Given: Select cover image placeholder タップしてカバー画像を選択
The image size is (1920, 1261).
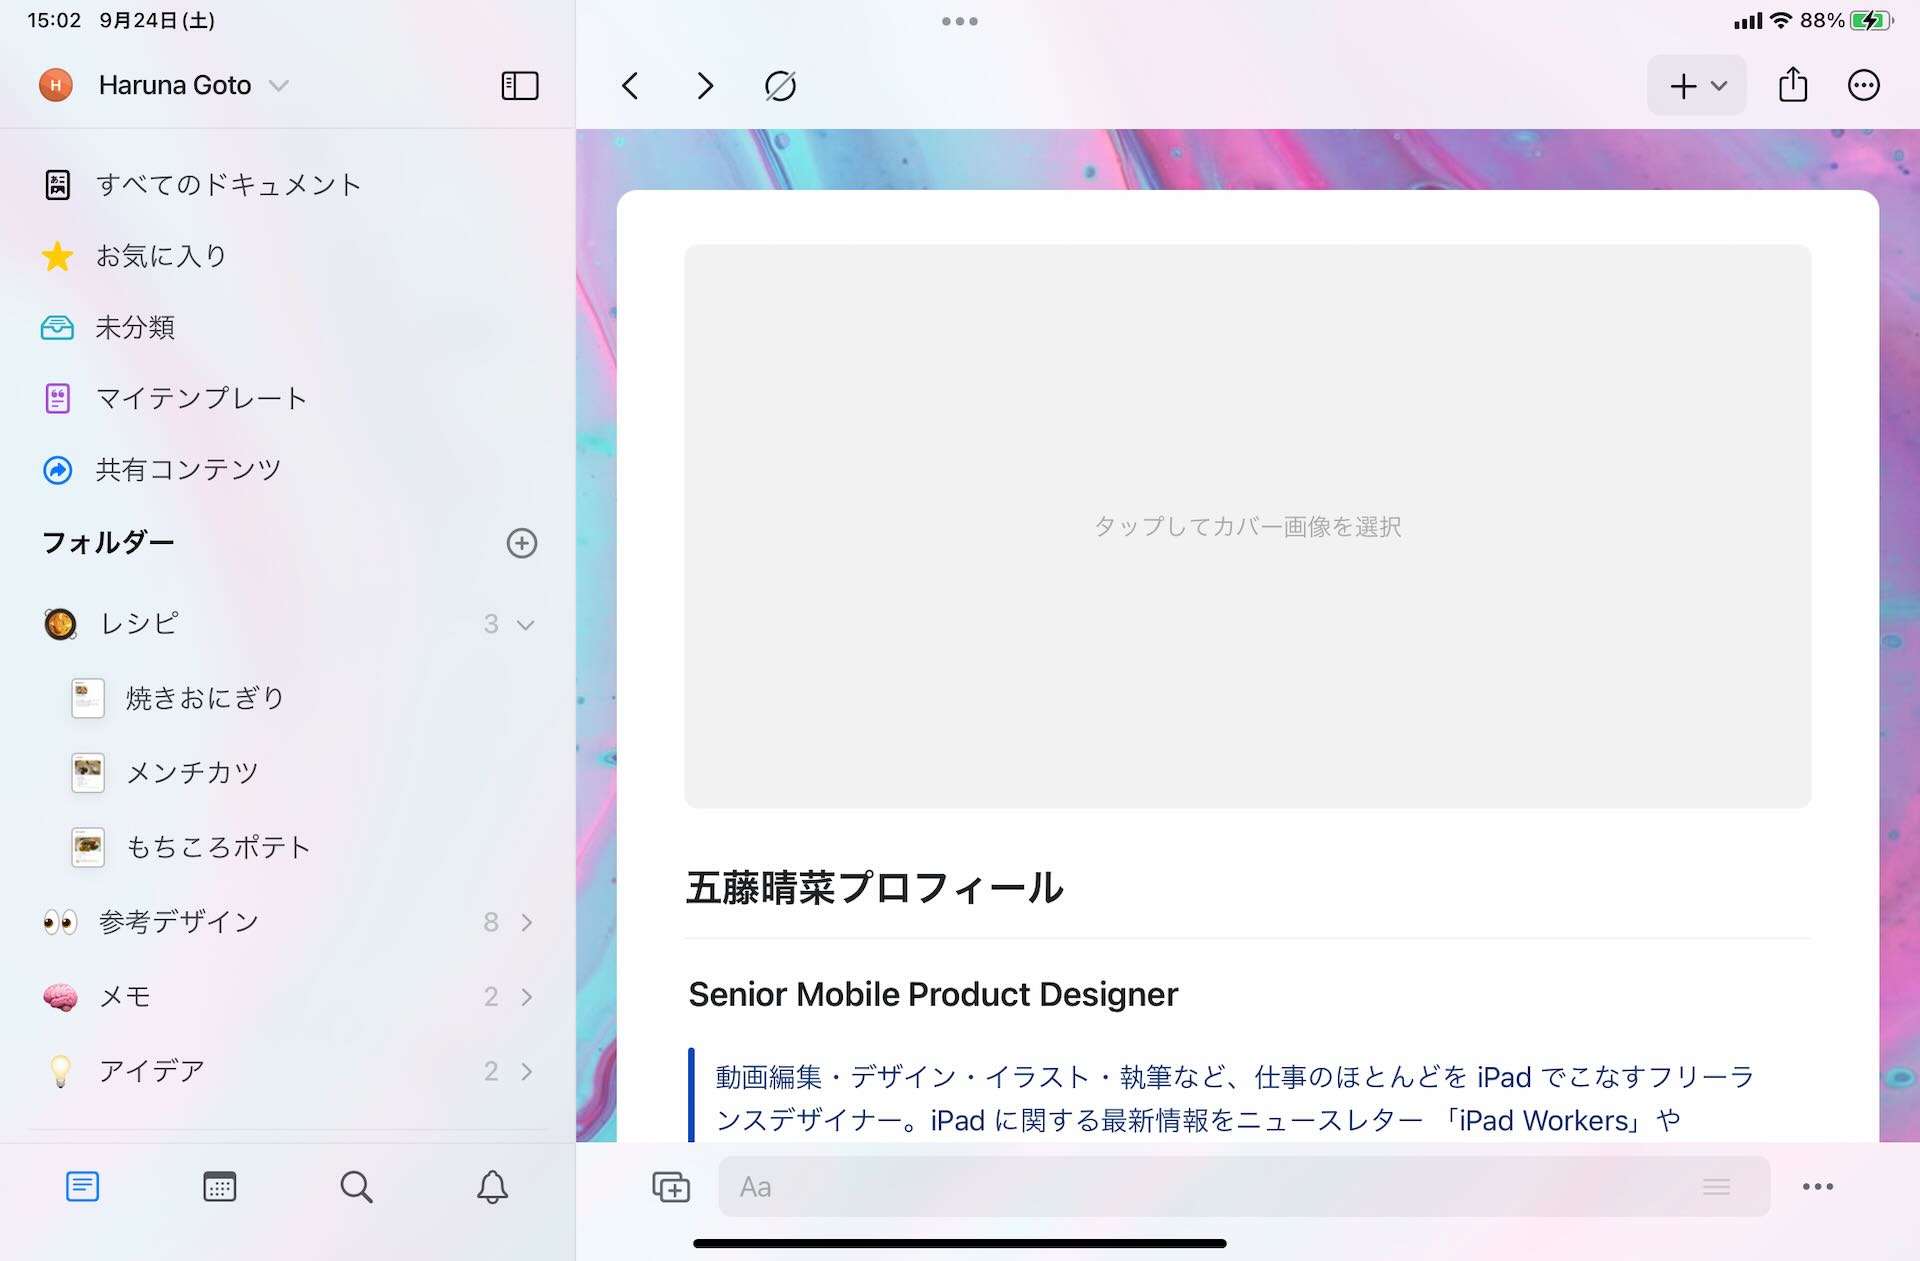Looking at the screenshot, I should tap(1247, 526).
